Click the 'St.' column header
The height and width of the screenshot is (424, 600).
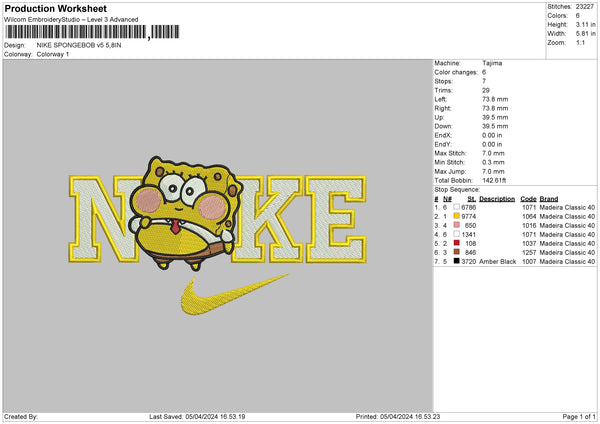point(472,199)
